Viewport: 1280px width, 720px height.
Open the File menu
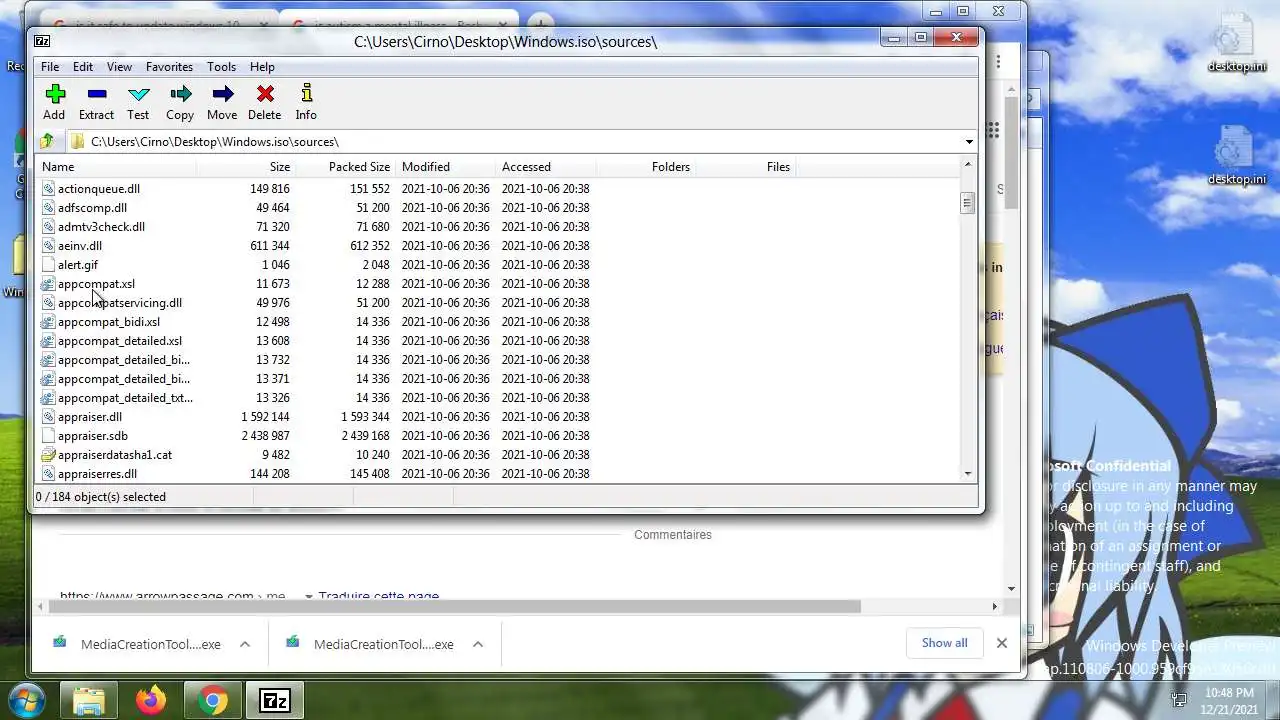(x=50, y=67)
